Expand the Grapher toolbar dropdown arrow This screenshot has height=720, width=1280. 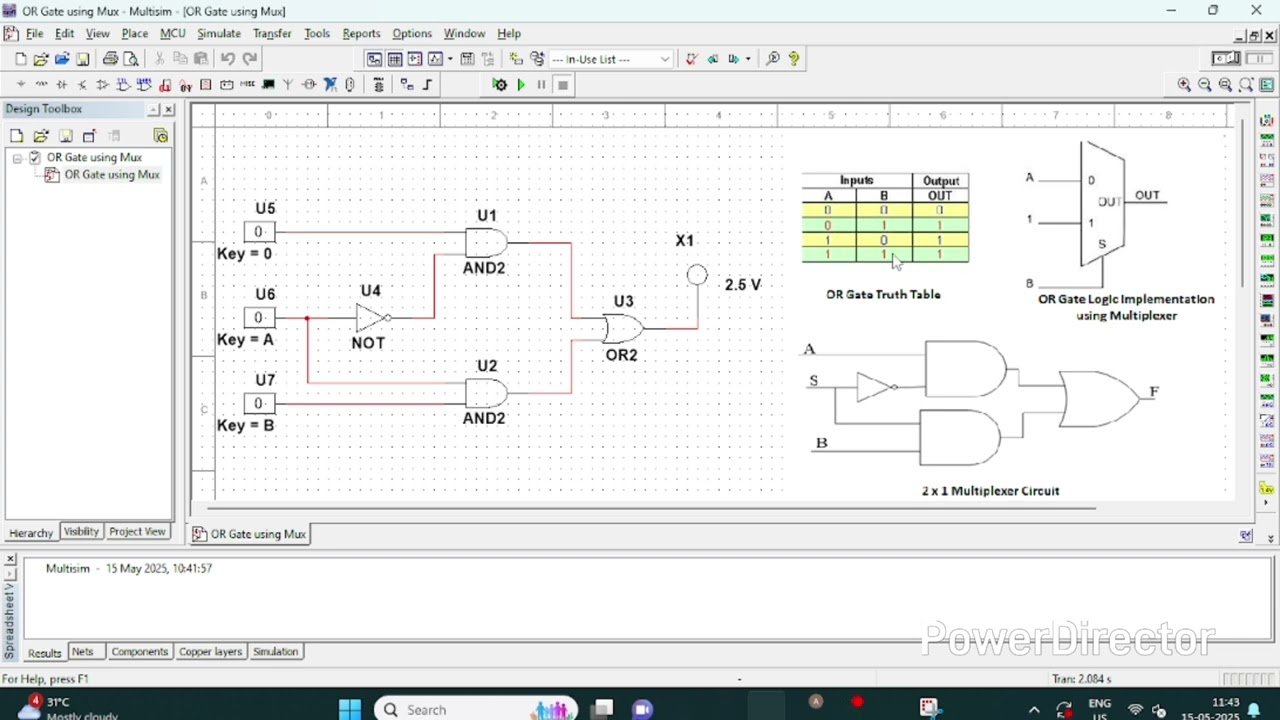(x=450, y=59)
